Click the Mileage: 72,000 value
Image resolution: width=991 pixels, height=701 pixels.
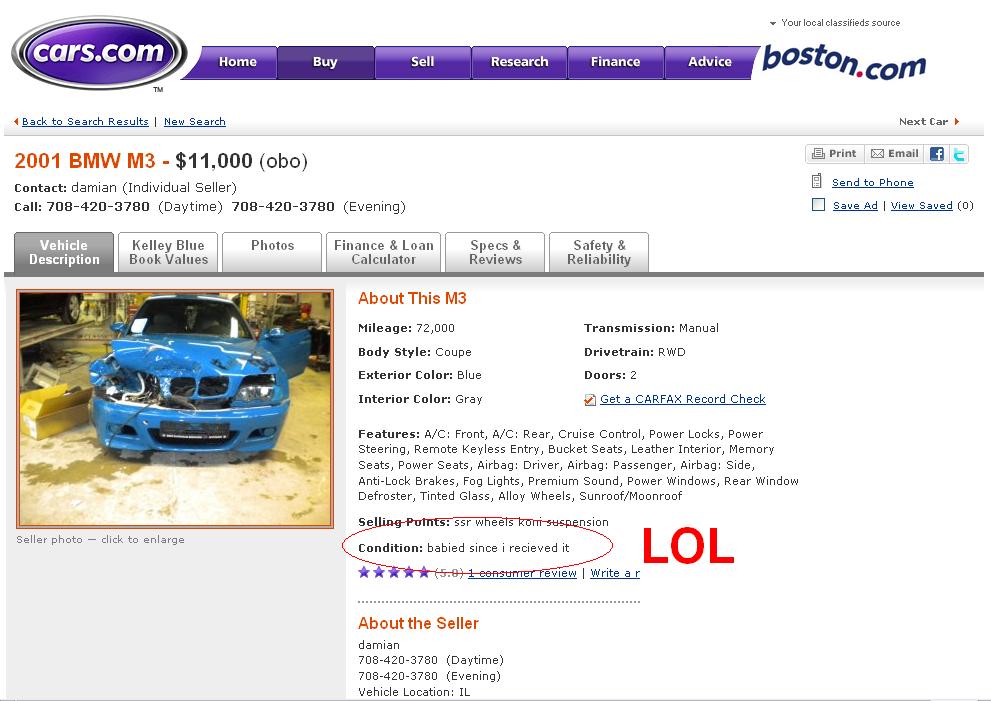pyautogui.click(x=435, y=328)
